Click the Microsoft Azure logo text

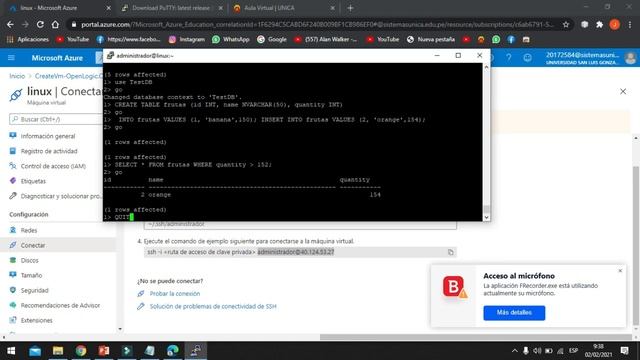(x=57, y=58)
